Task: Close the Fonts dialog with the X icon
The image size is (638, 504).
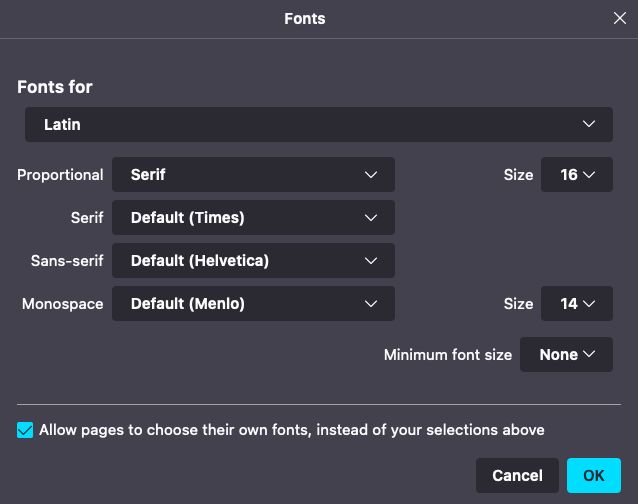Action: point(619,18)
